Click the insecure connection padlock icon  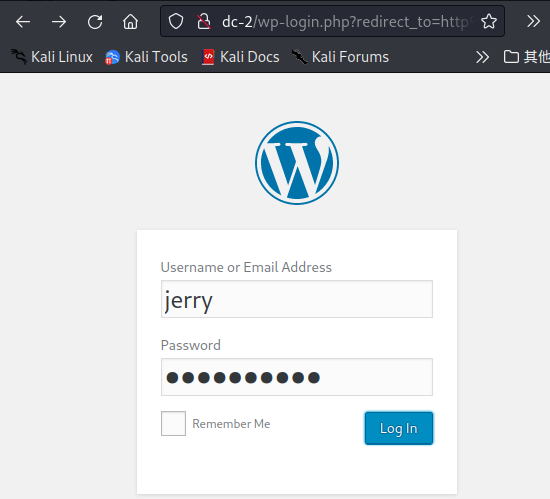(x=203, y=22)
